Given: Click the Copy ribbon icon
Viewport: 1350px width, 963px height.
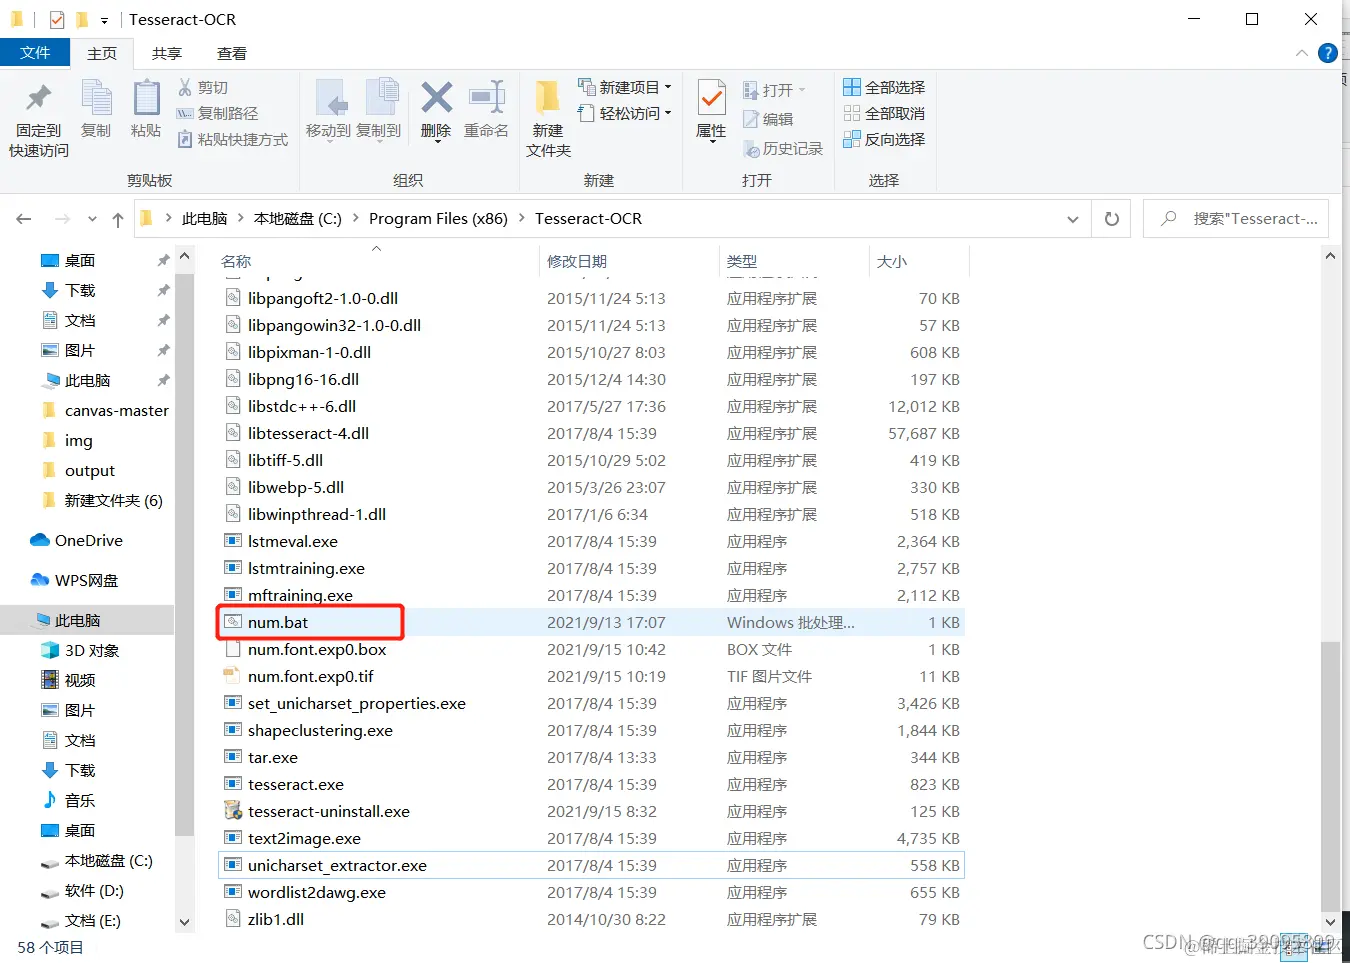Looking at the screenshot, I should (96, 98).
